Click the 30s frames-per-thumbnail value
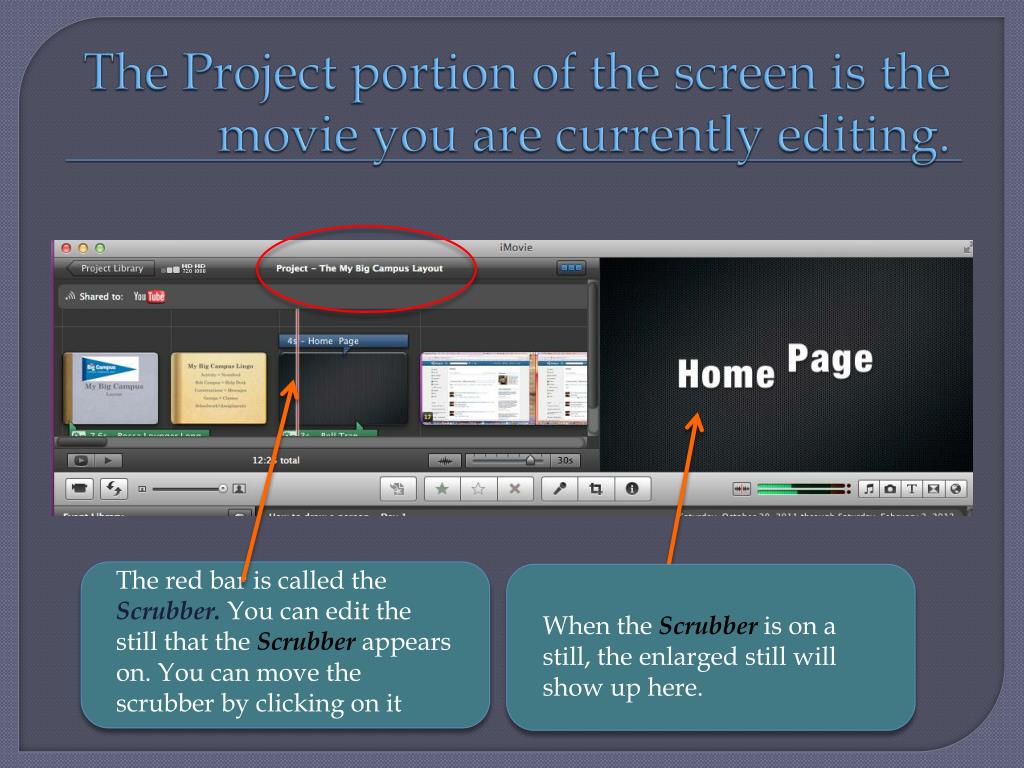The width and height of the screenshot is (1024, 768). (x=566, y=460)
